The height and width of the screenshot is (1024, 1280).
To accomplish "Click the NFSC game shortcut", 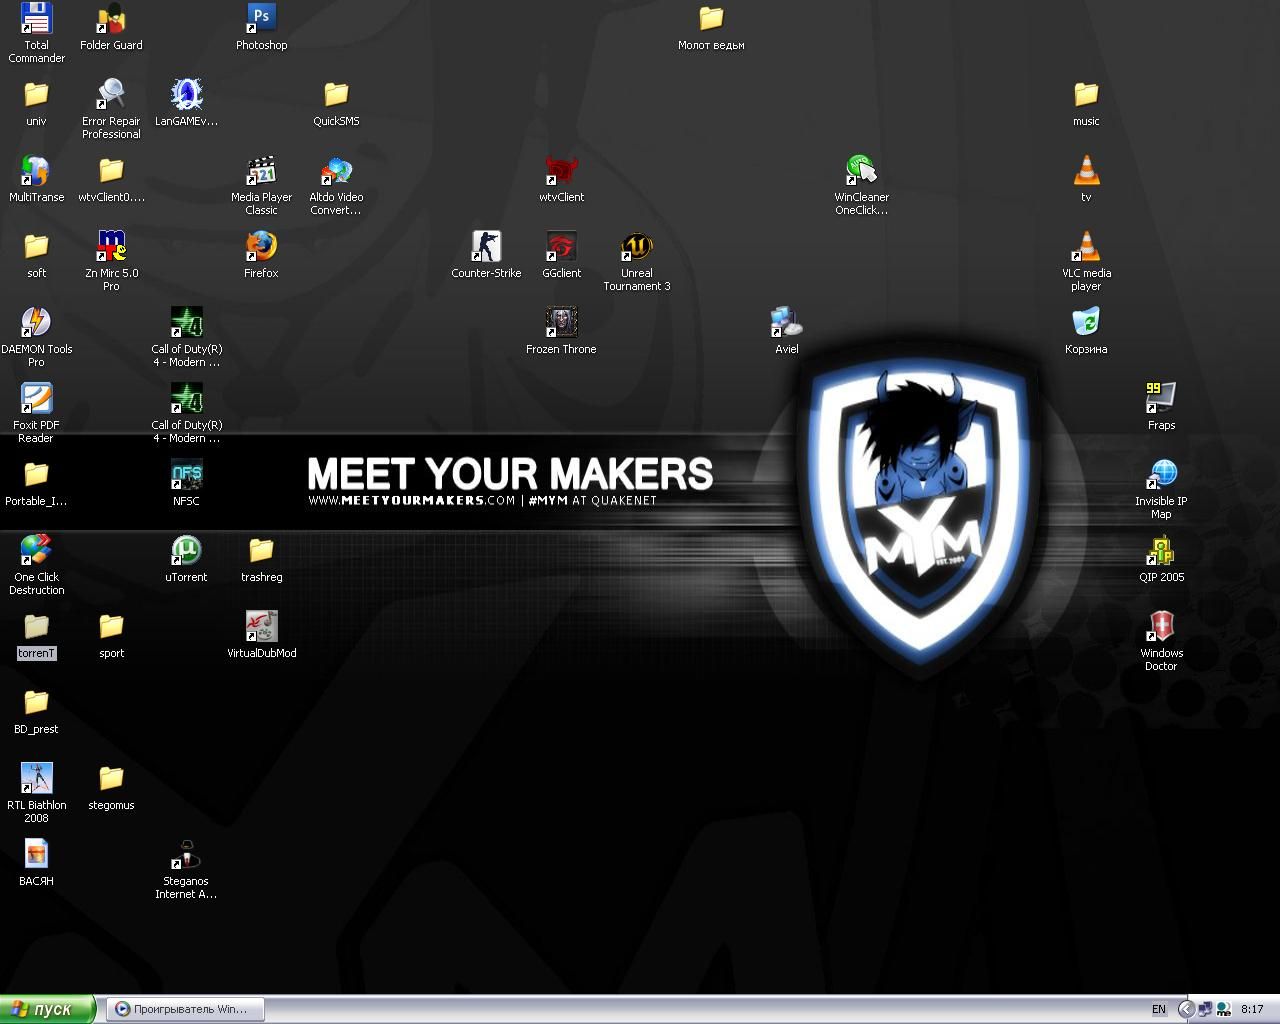I will click(186, 474).
